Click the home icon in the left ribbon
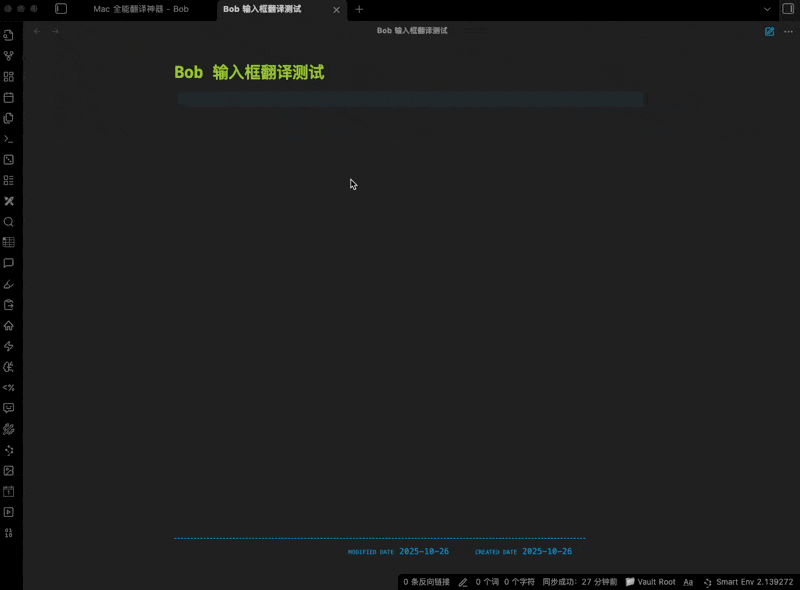This screenshot has height=590, width=800. pos(9,325)
